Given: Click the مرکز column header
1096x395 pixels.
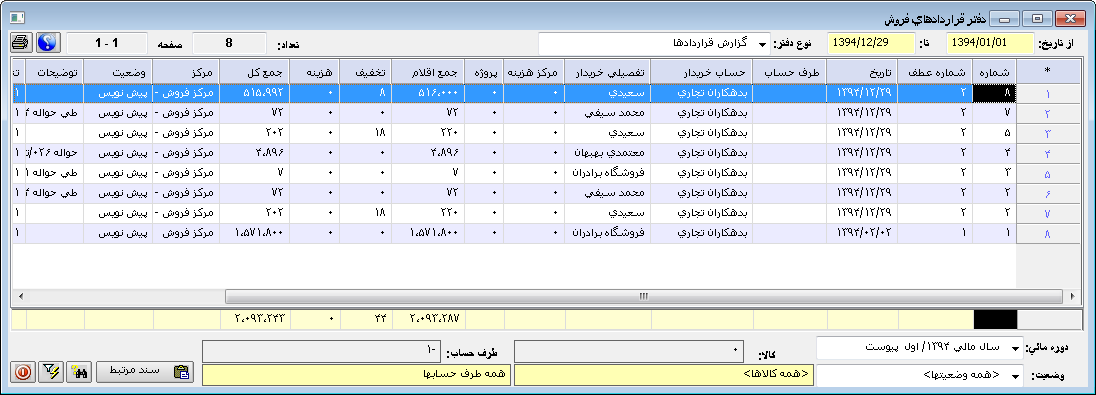Looking at the screenshot, I should [186, 72].
